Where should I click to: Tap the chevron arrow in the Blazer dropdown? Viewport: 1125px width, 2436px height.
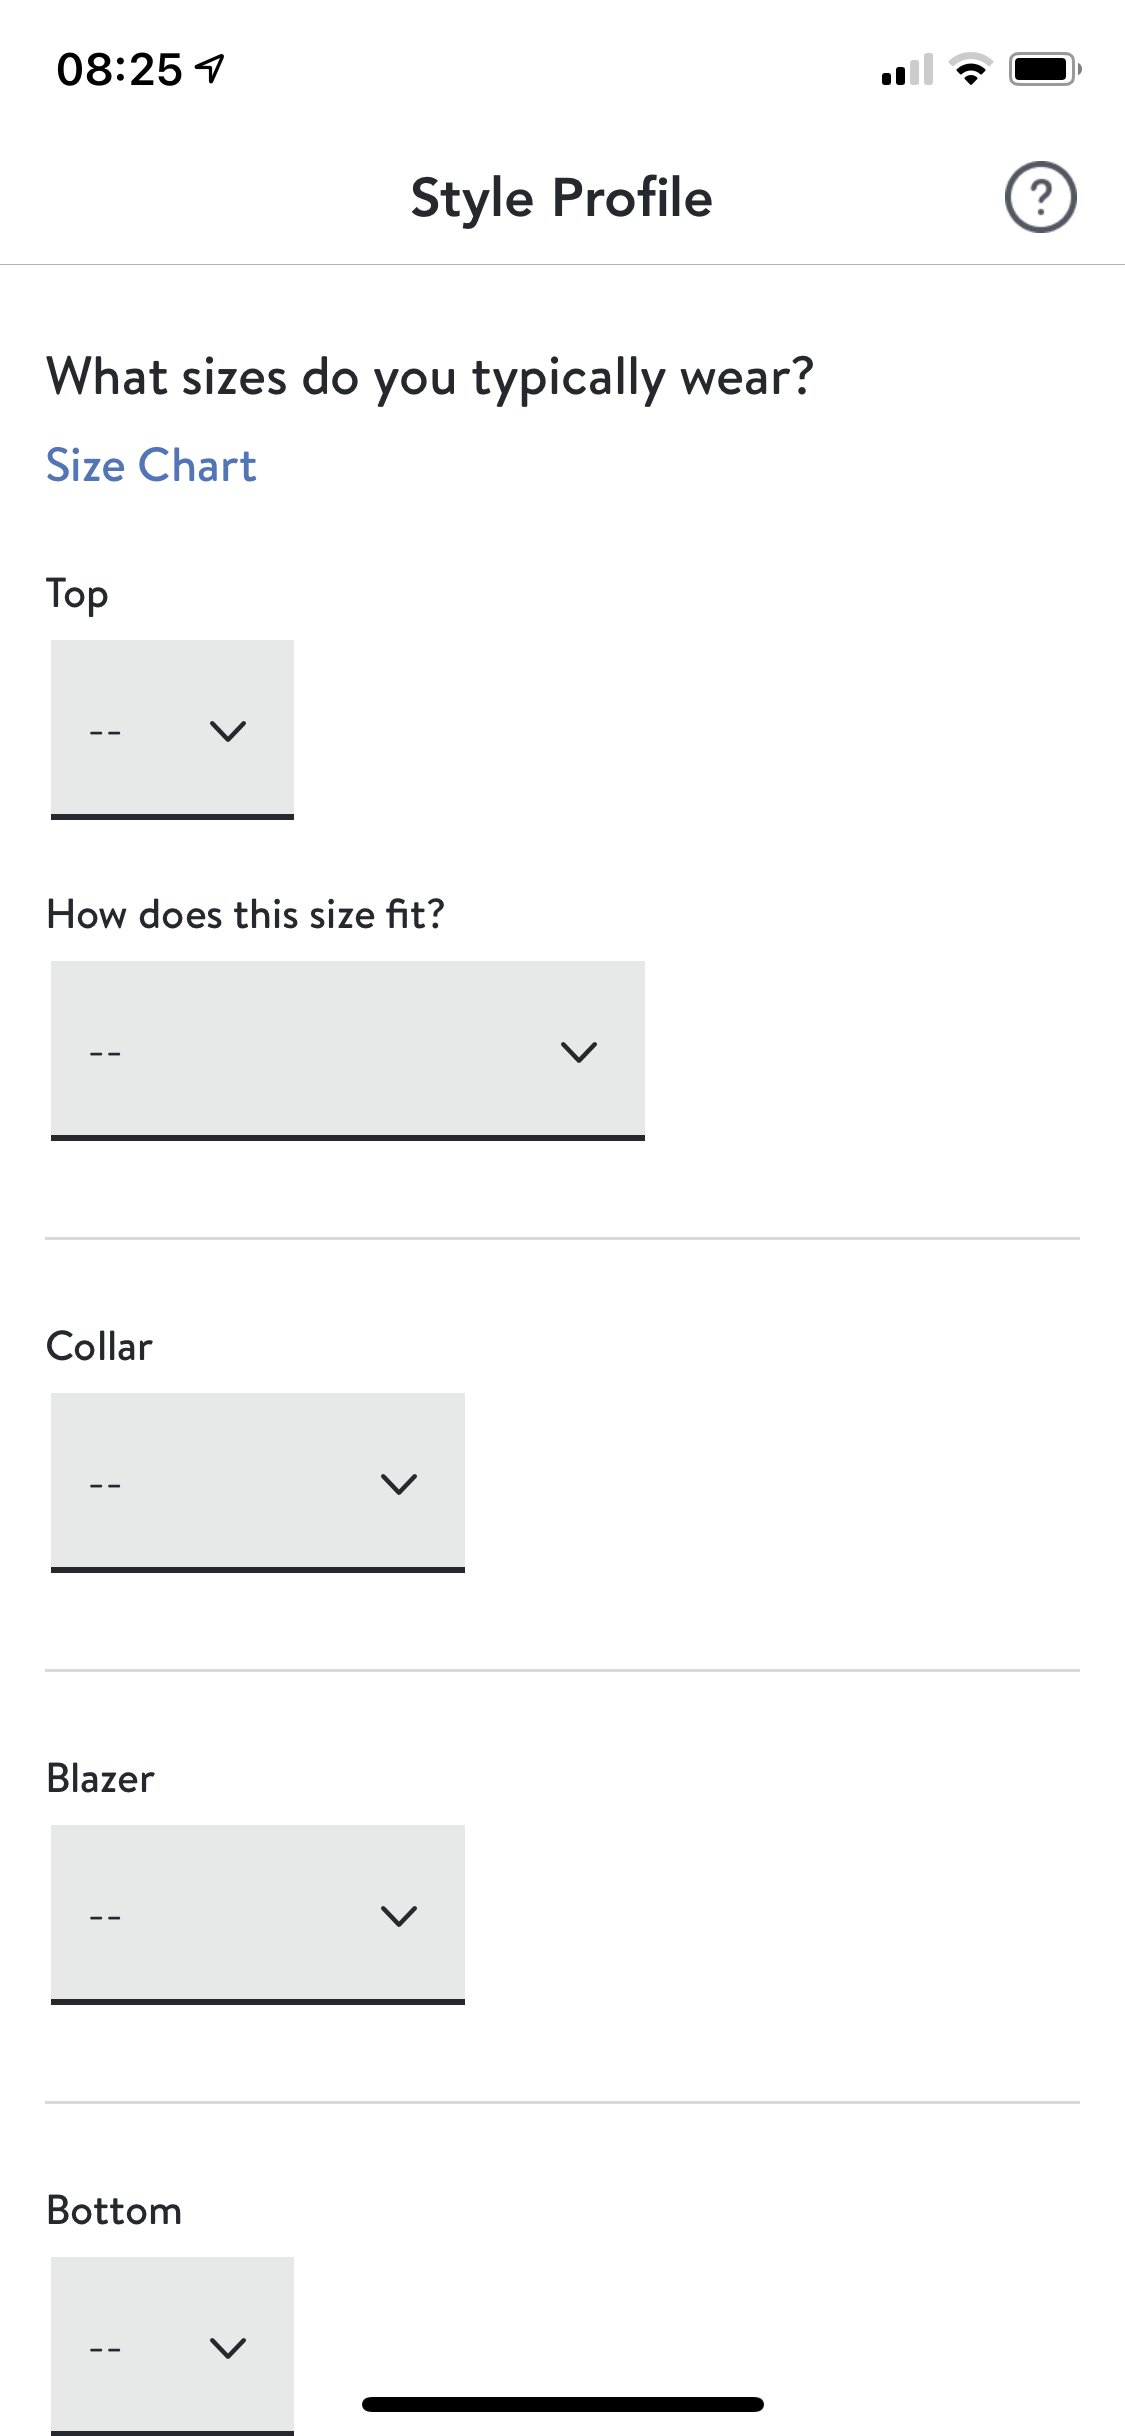pyautogui.click(x=399, y=1916)
